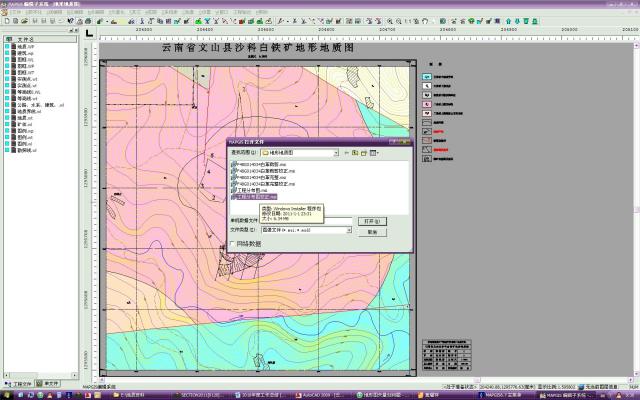Screen dimensions: 640x400
Task: Expand the 查找范围 folder dropdown showing 地形地质图
Action: pyautogui.click(x=336, y=153)
